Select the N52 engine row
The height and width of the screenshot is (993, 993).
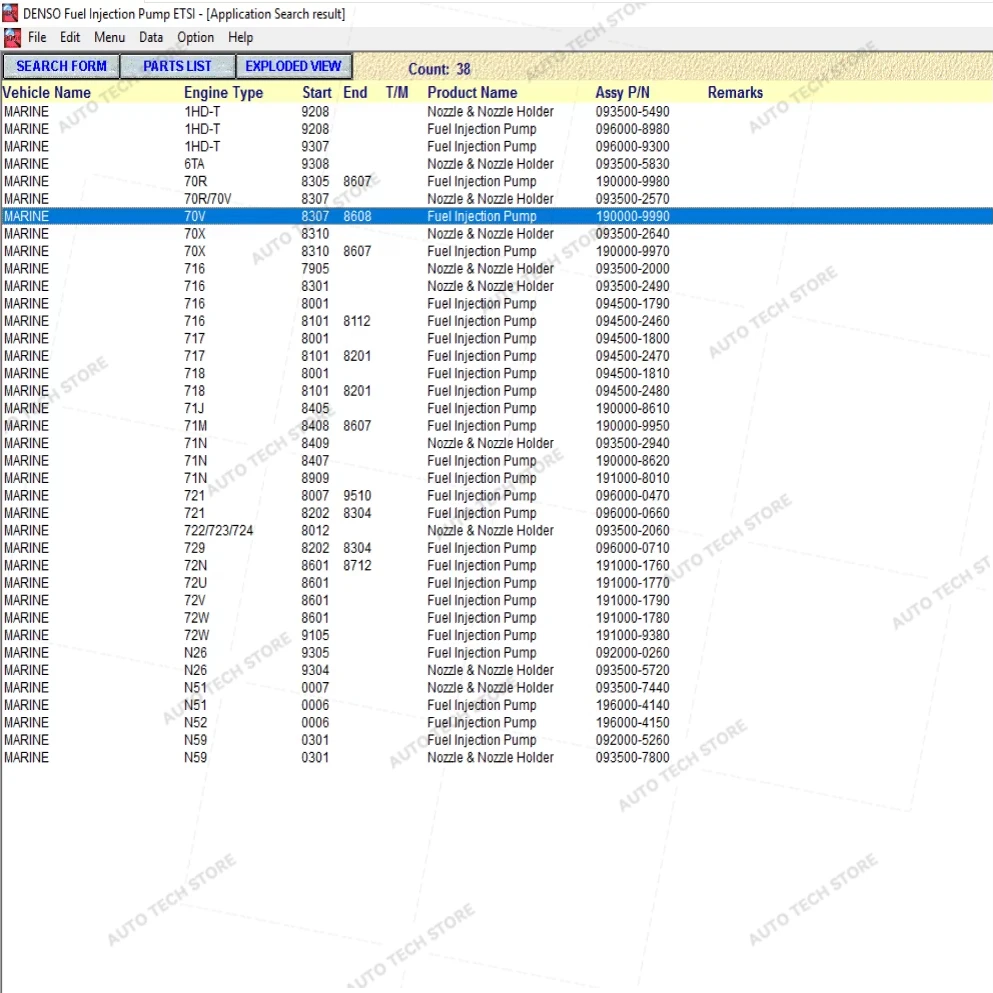click(x=496, y=723)
